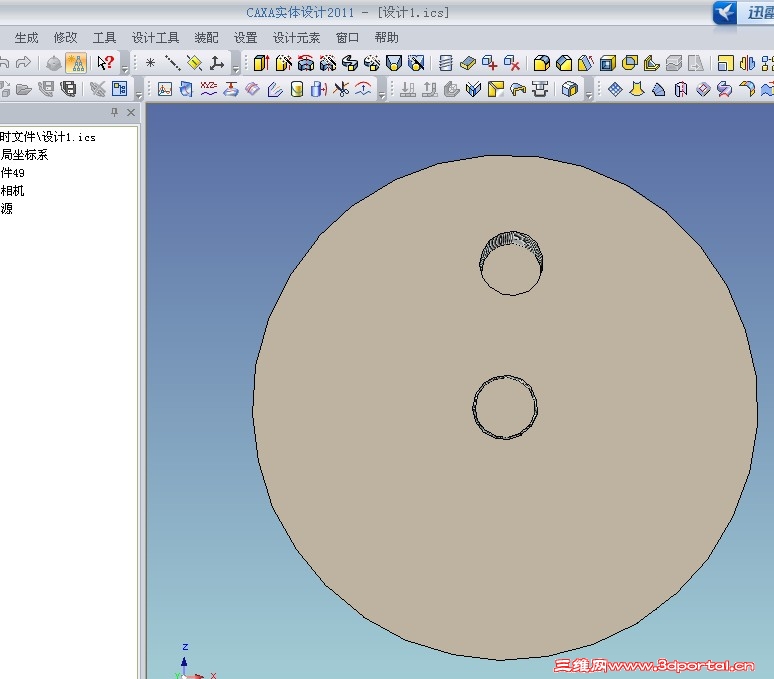Screen dimensions: 774x679
Task: Open the 窗口 menu
Action: coord(347,38)
